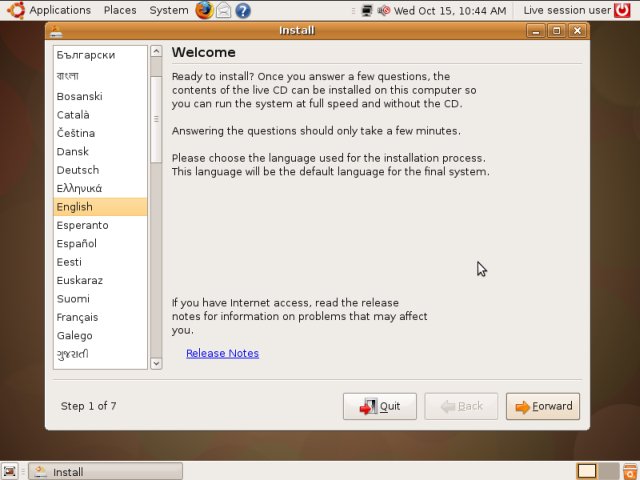The image size is (640, 480).
Task: Select Català language
Action: (100, 115)
